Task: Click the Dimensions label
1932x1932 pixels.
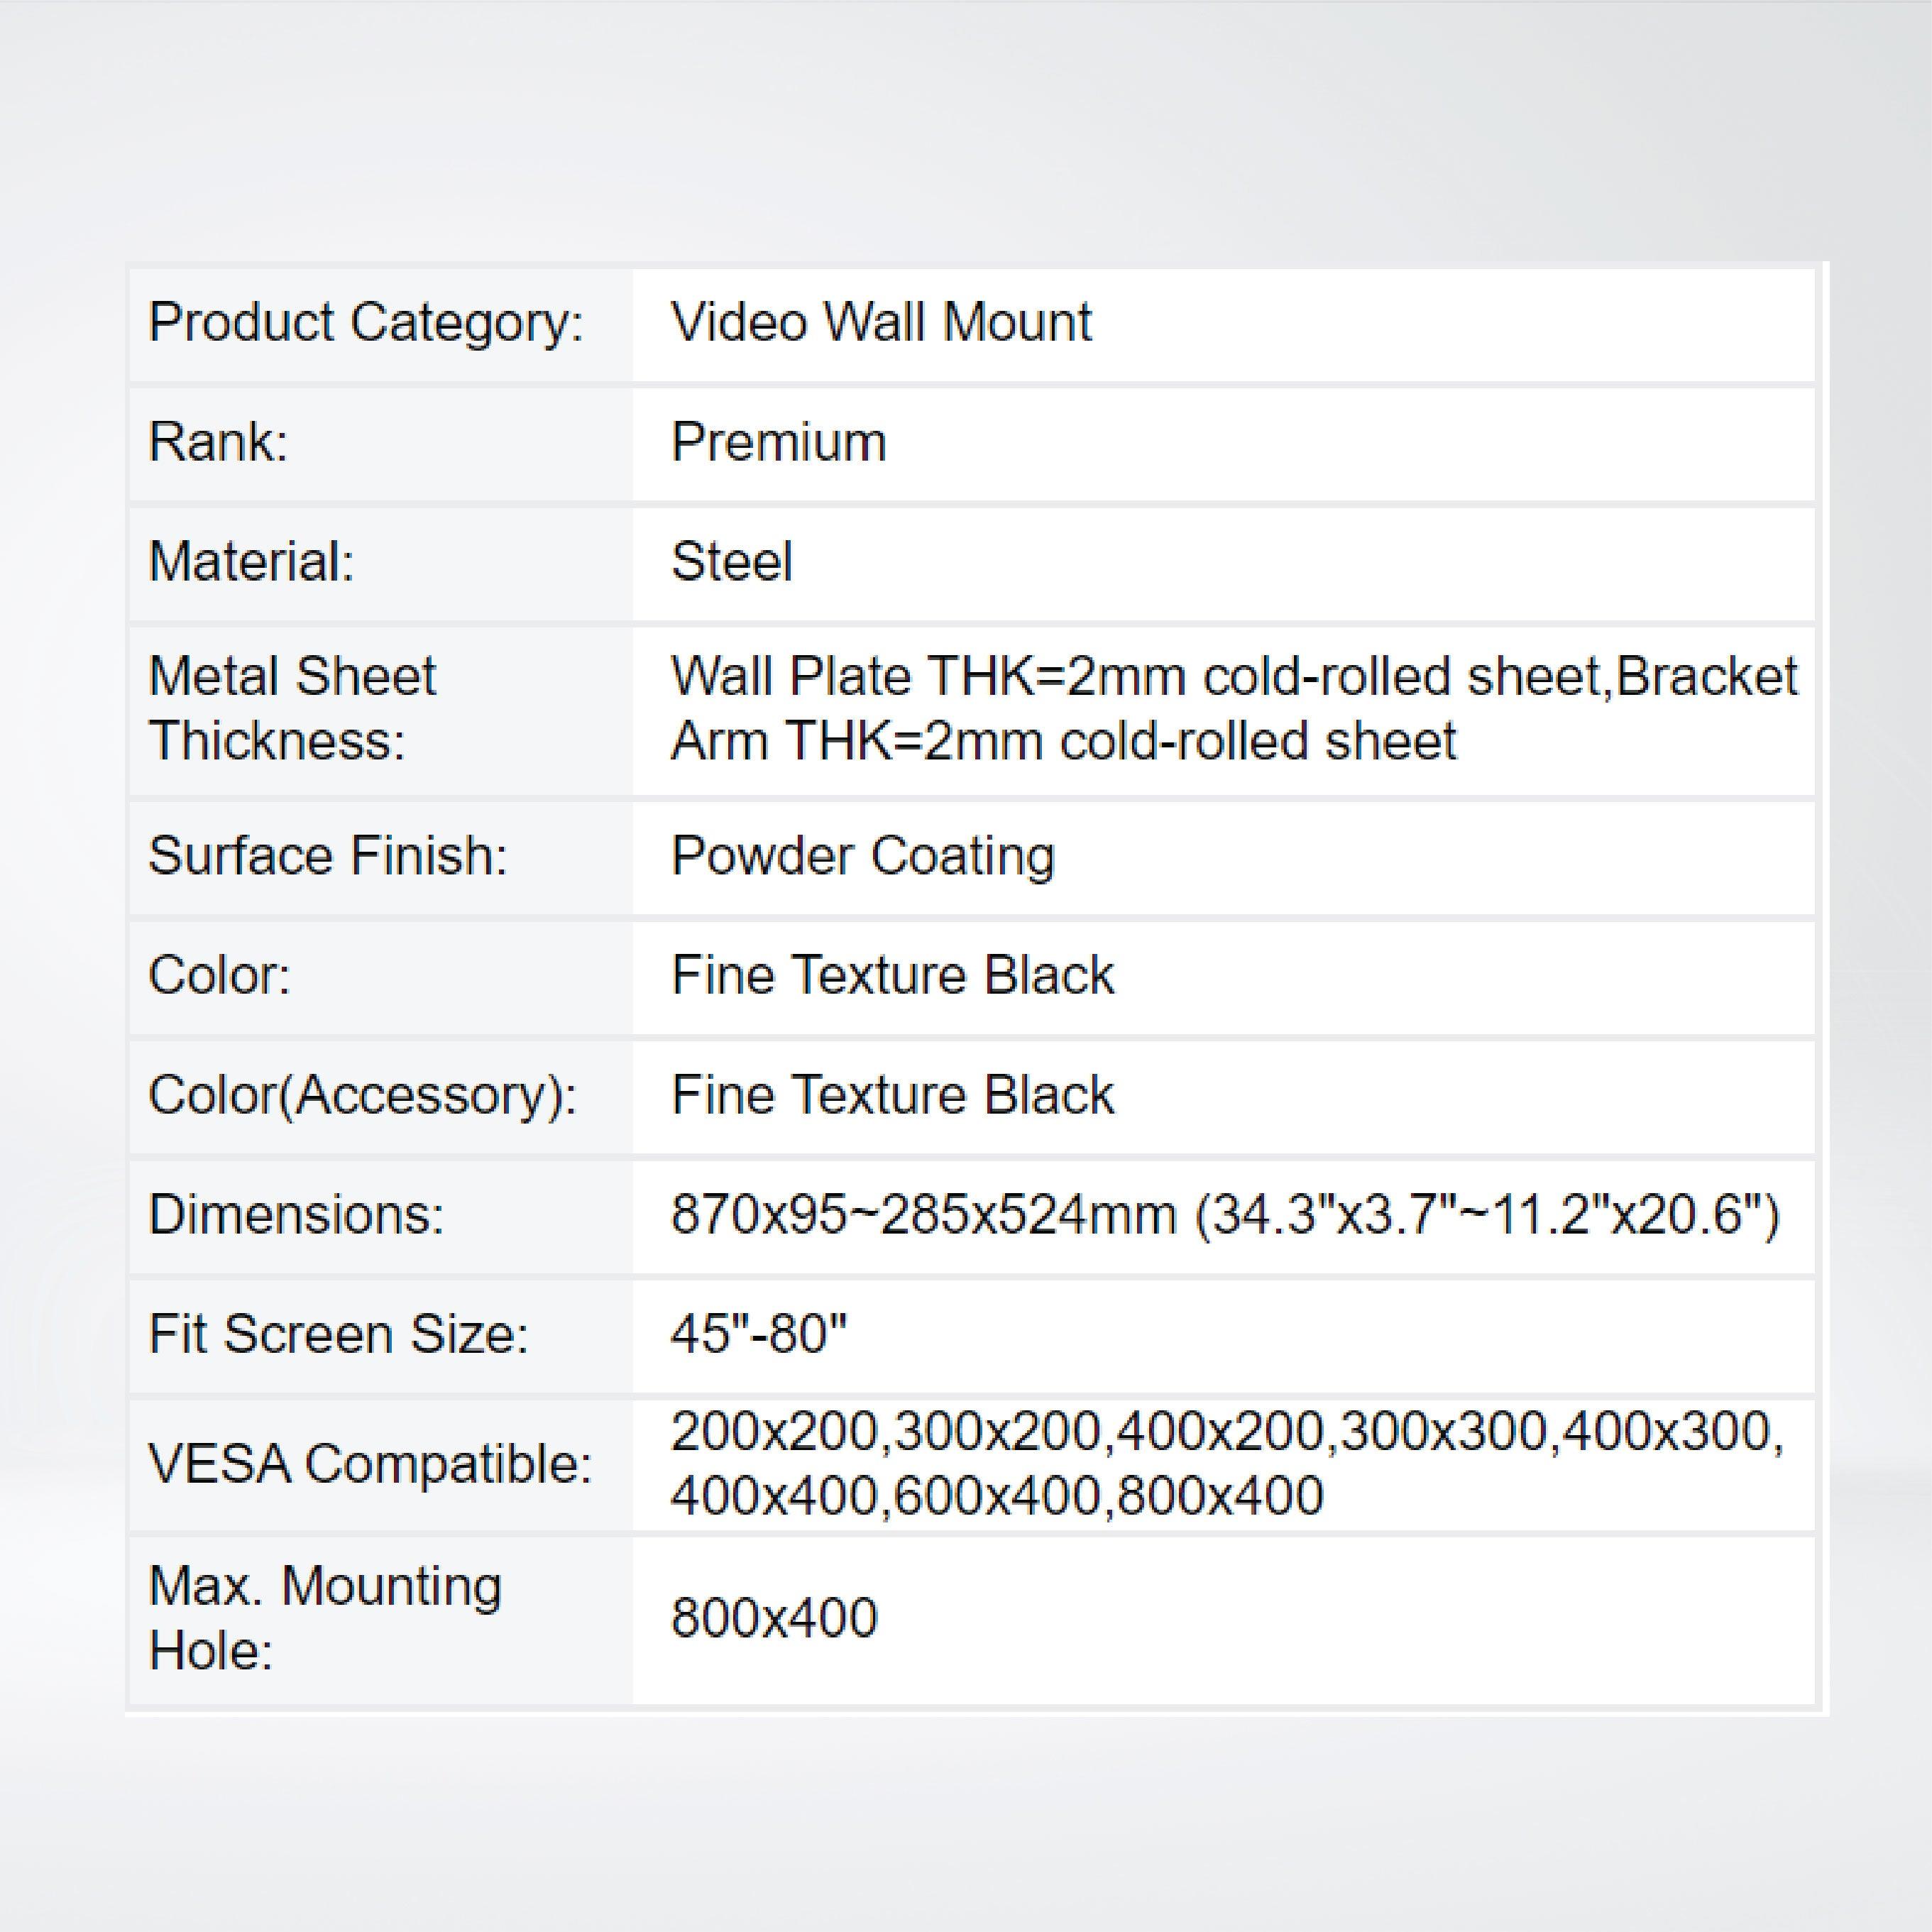Action: [296, 1215]
